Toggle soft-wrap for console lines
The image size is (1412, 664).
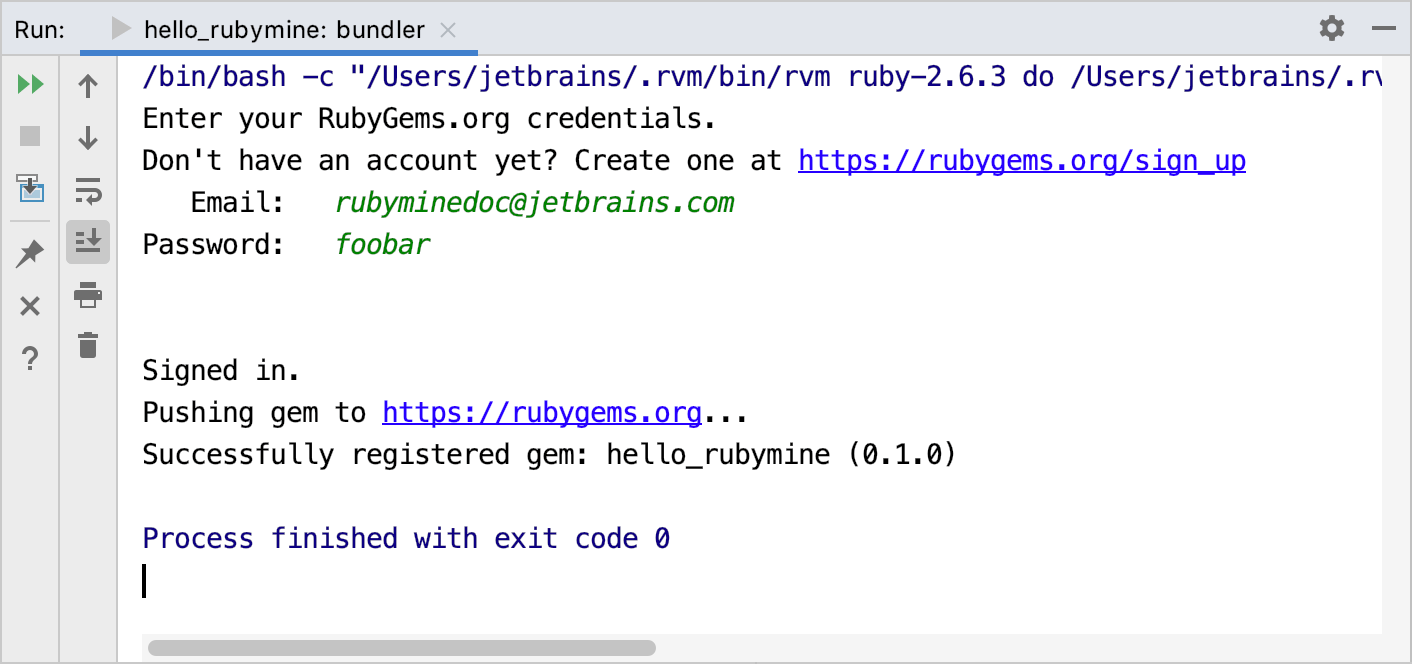coord(88,190)
